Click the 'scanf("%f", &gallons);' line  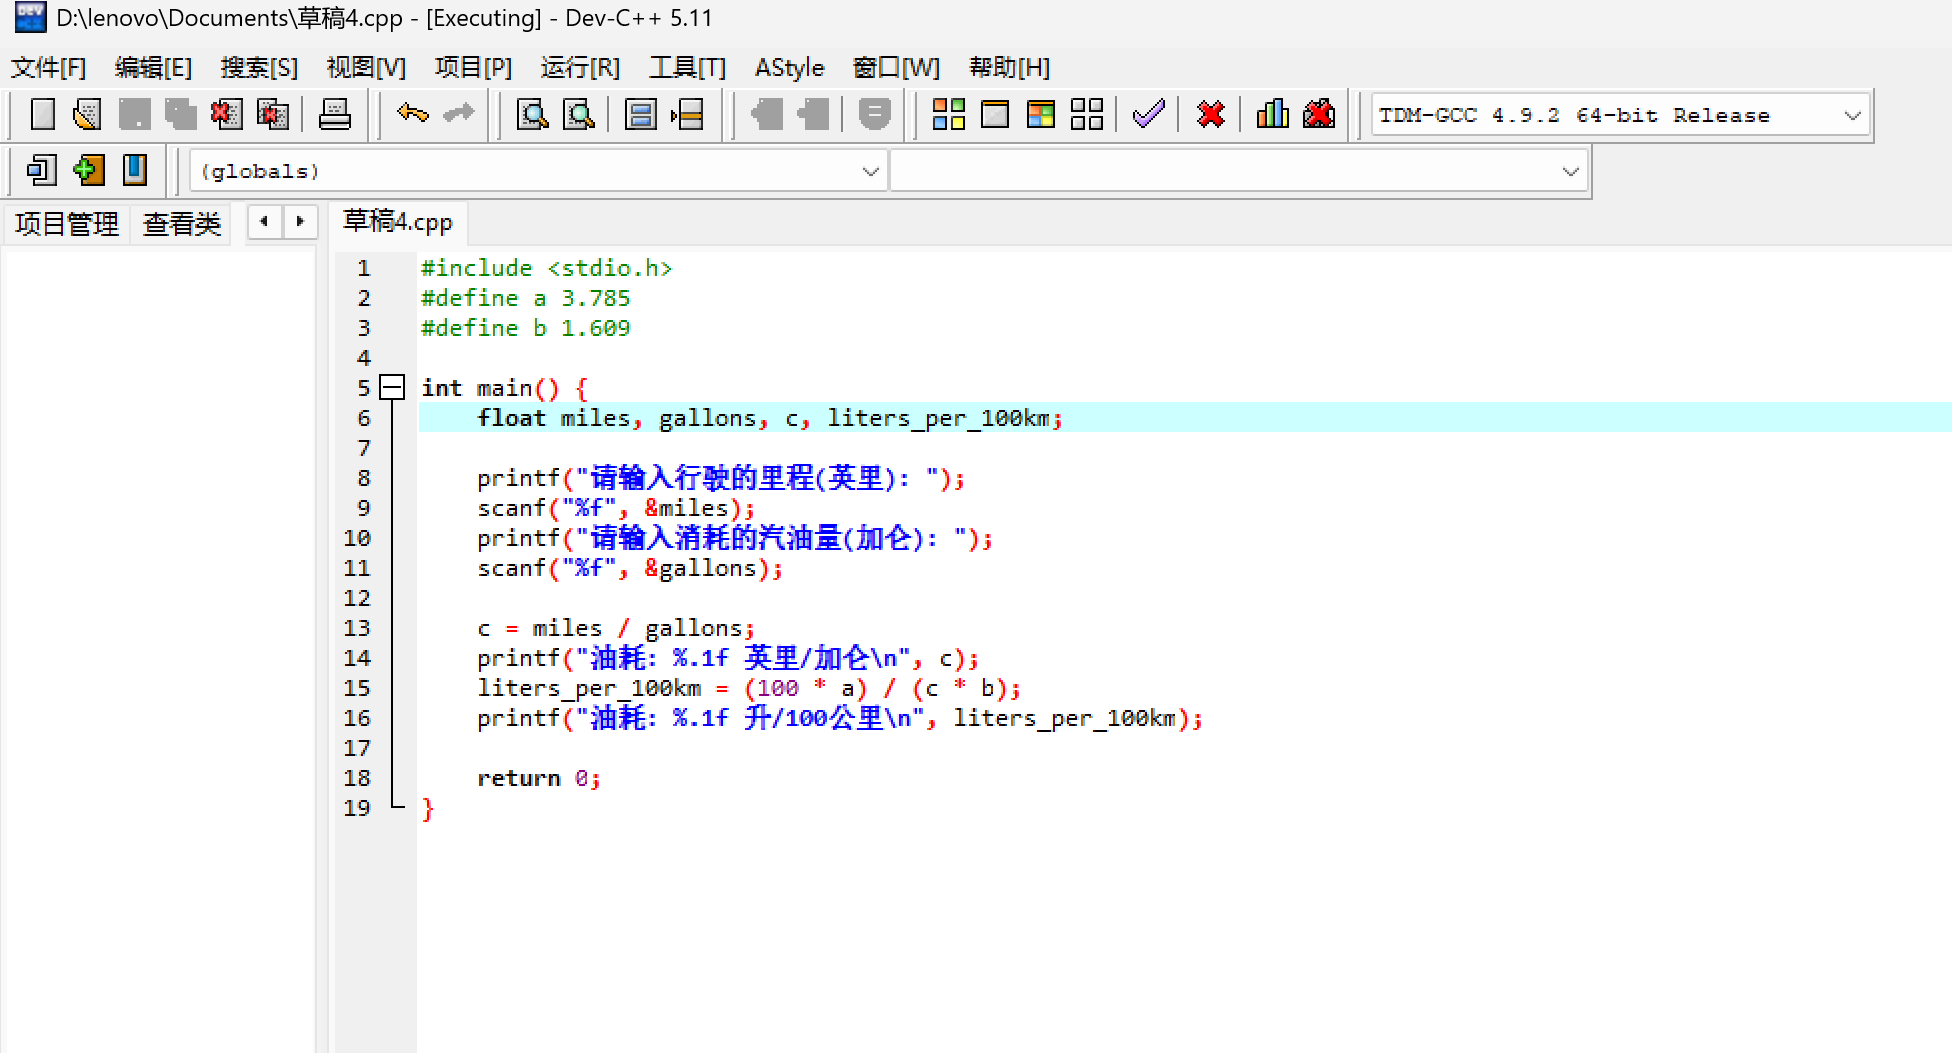[630, 568]
